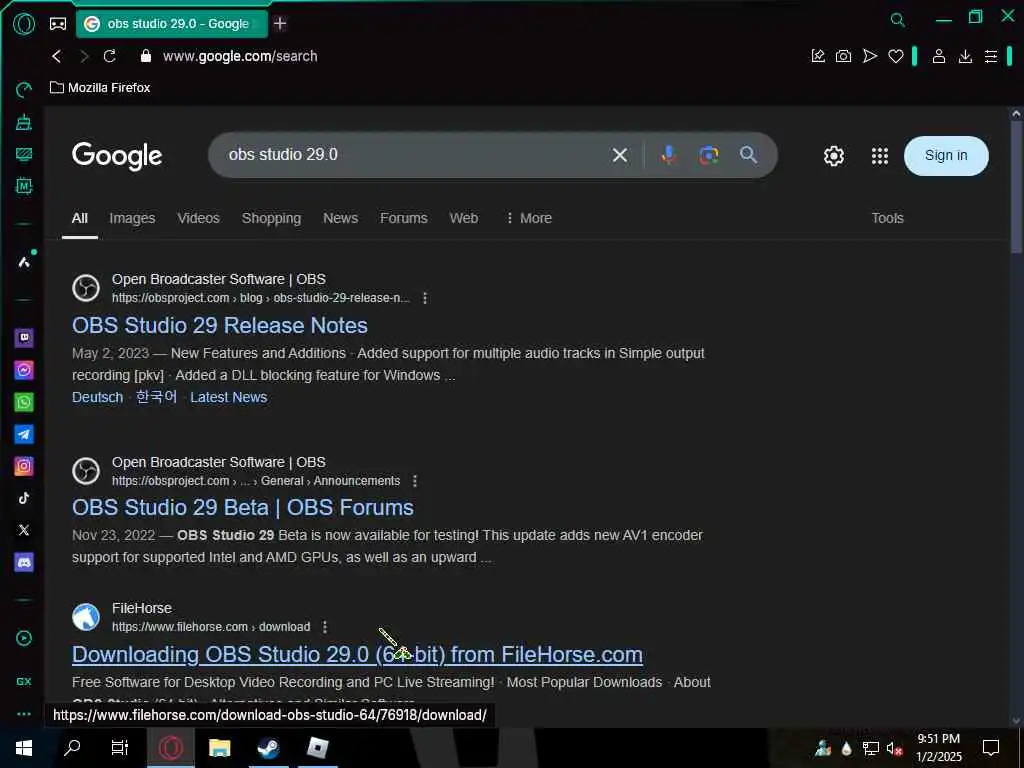Go back to the previous page

click(57, 56)
